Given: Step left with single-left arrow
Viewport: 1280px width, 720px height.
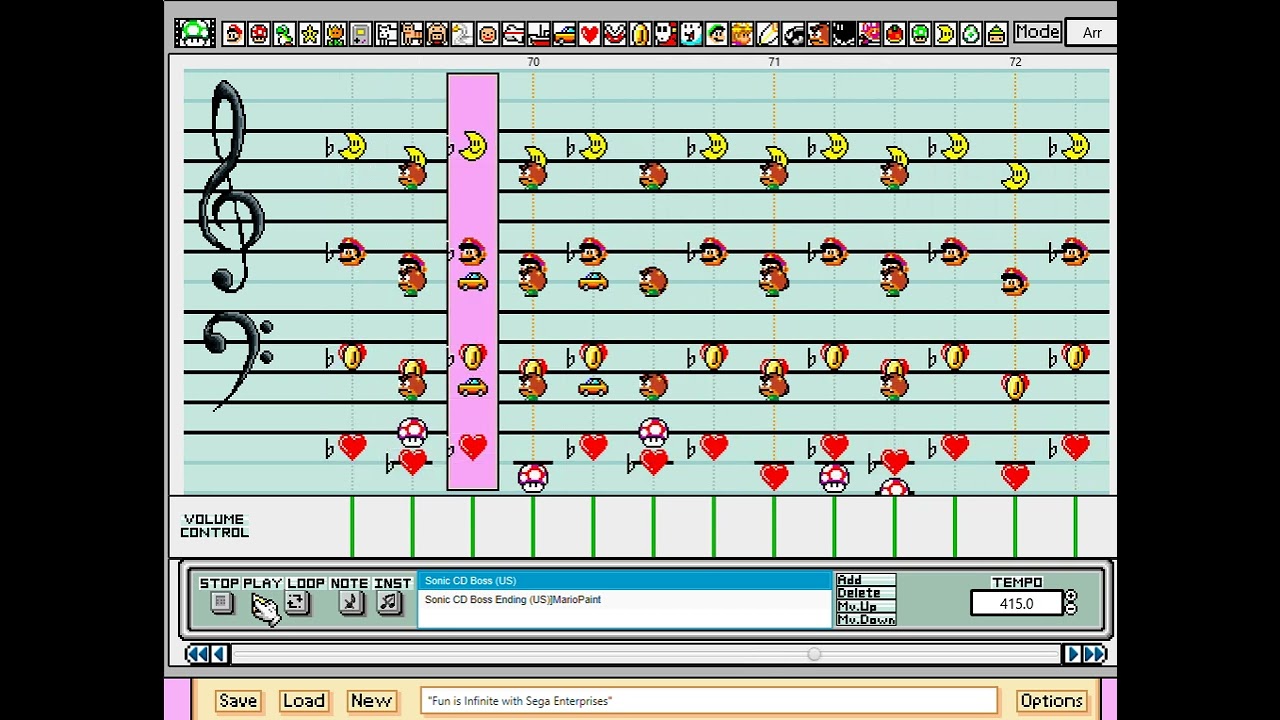Looking at the screenshot, I should tap(219, 654).
